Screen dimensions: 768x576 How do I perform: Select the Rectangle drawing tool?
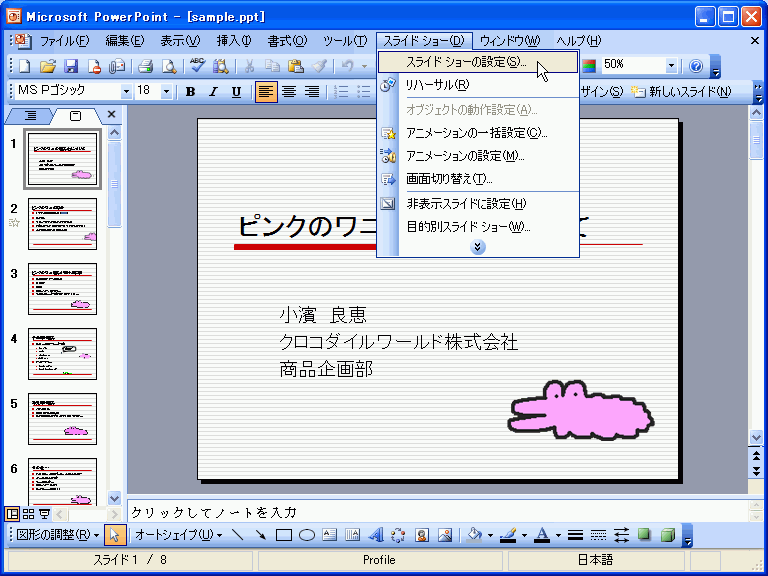click(284, 535)
